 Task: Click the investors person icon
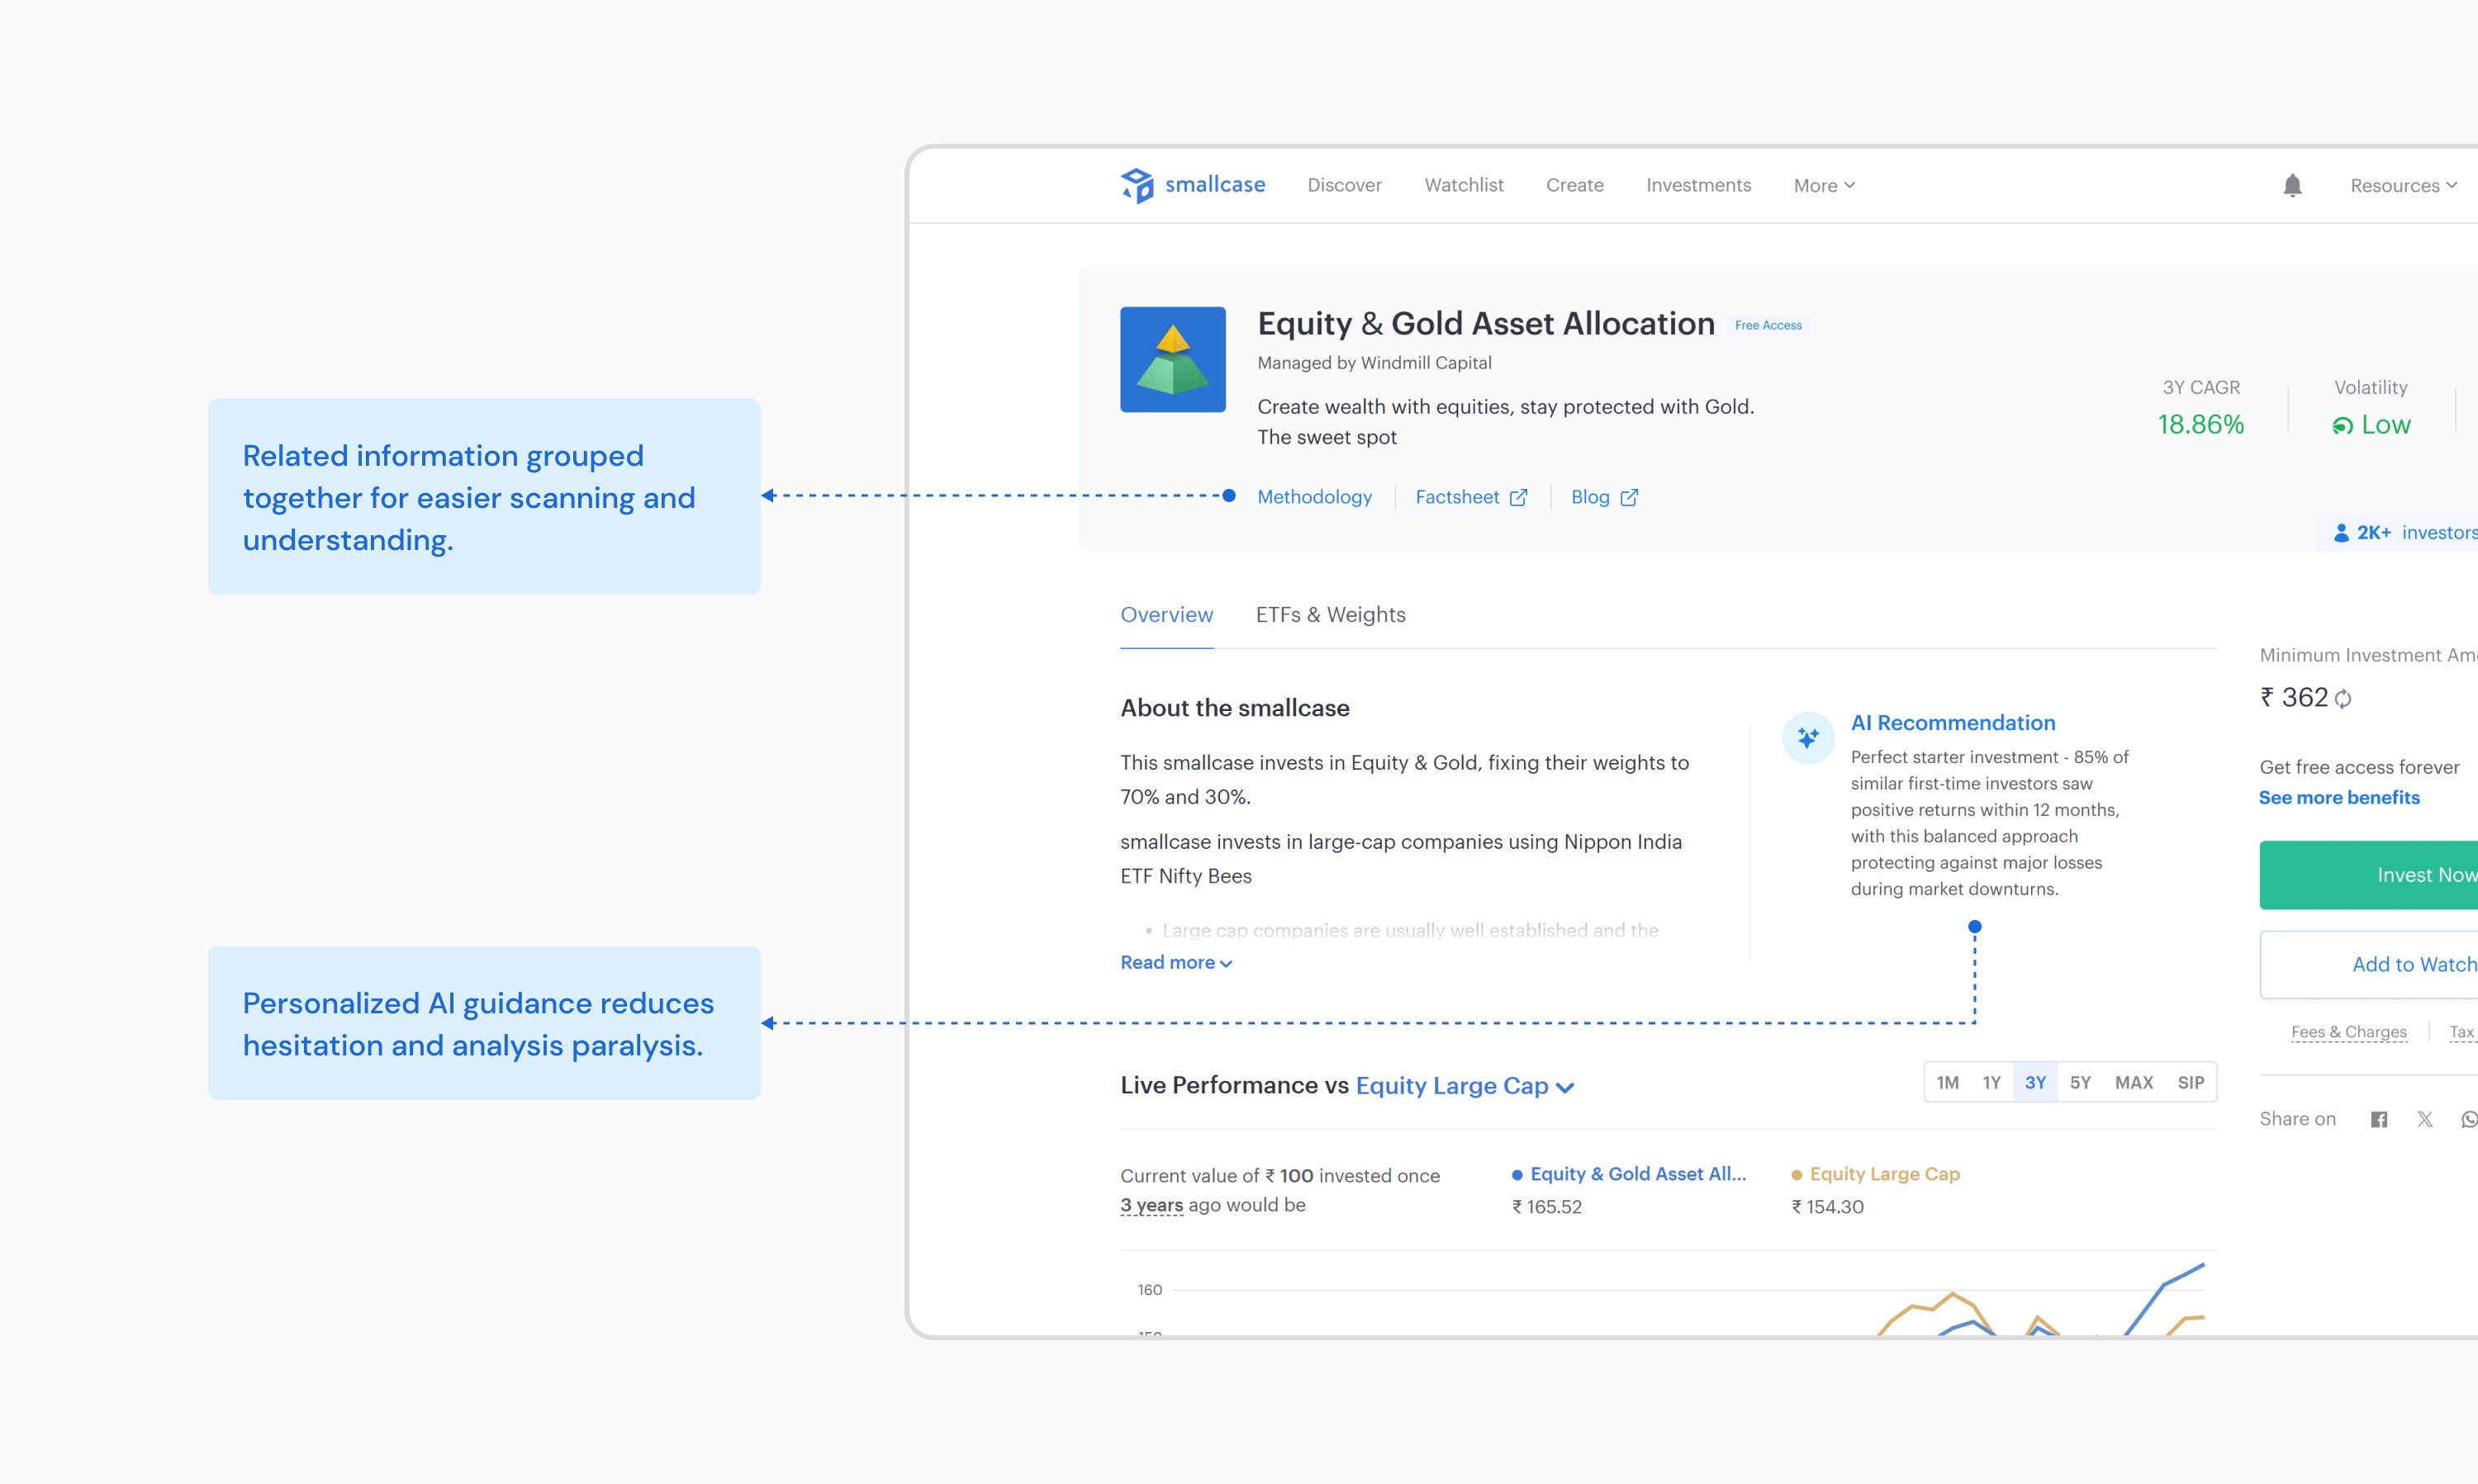click(x=2341, y=533)
